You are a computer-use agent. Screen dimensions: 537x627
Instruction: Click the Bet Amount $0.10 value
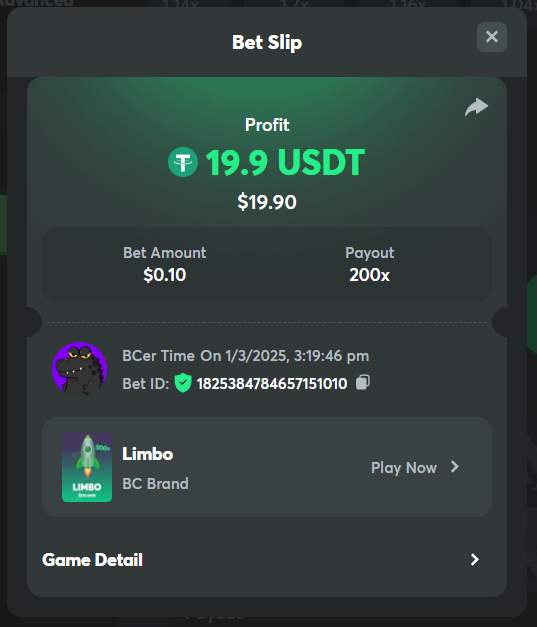coord(165,275)
